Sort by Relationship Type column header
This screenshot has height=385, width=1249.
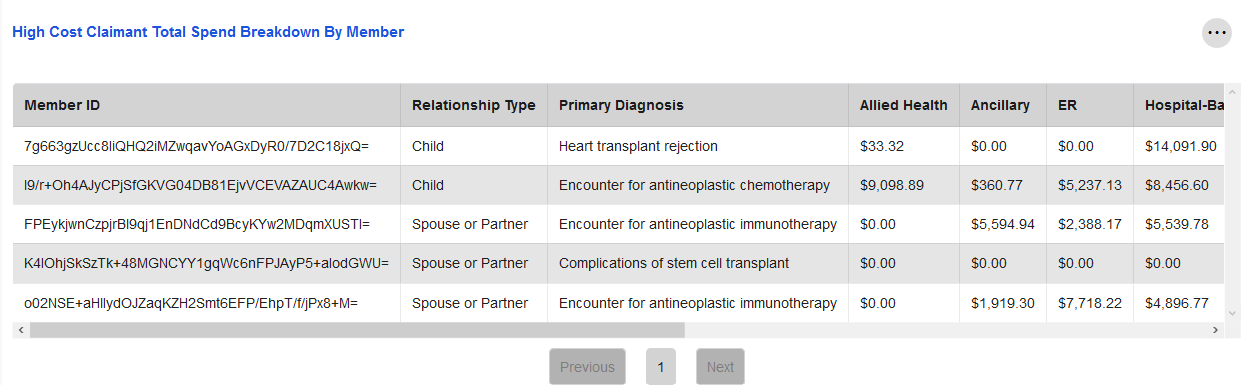474,105
